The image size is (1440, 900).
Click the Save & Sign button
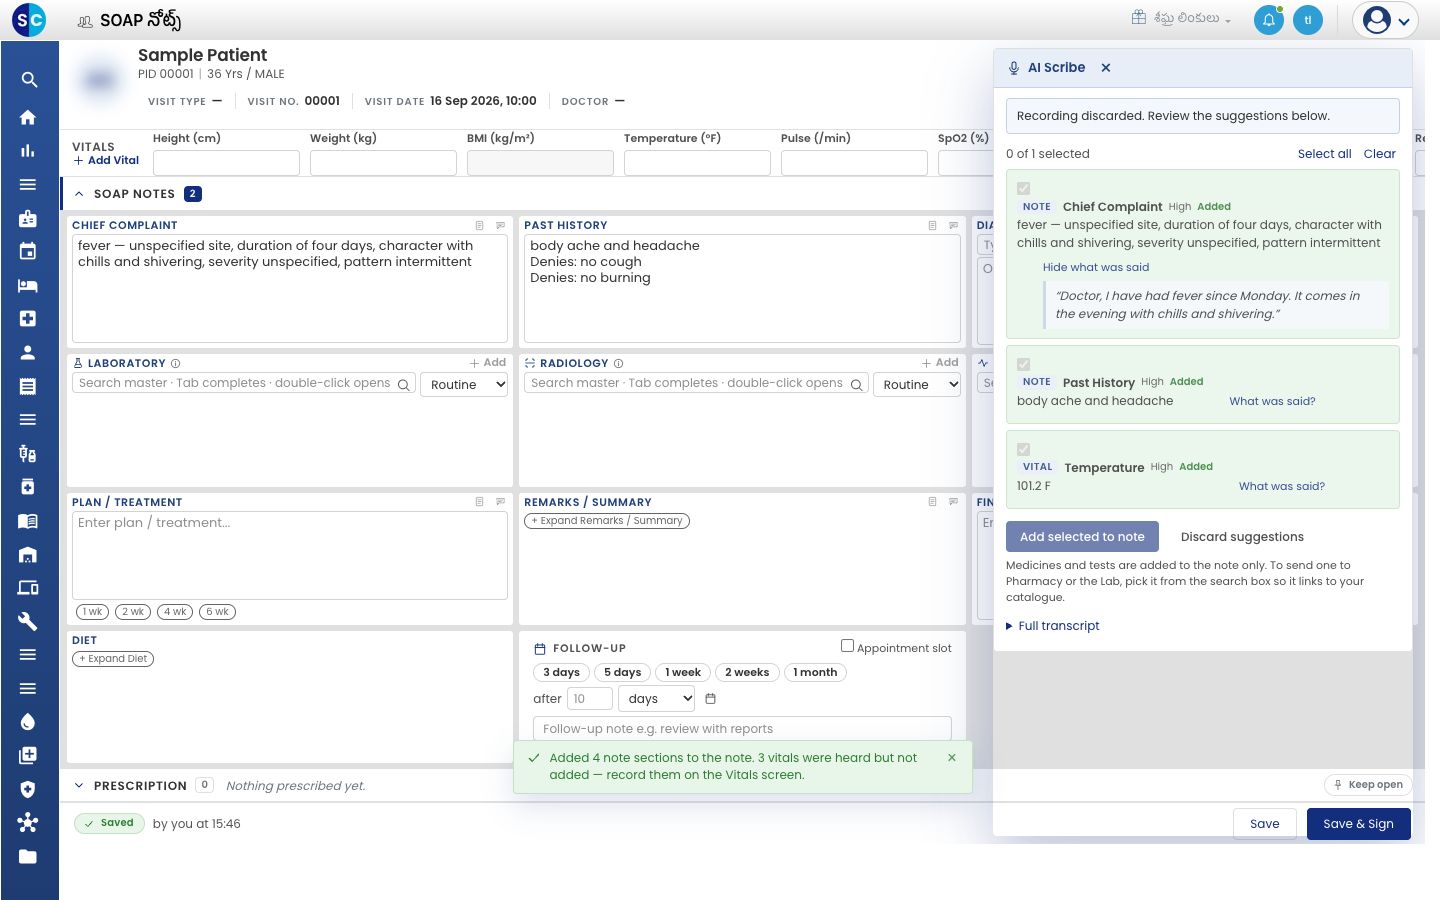click(x=1358, y=824)
